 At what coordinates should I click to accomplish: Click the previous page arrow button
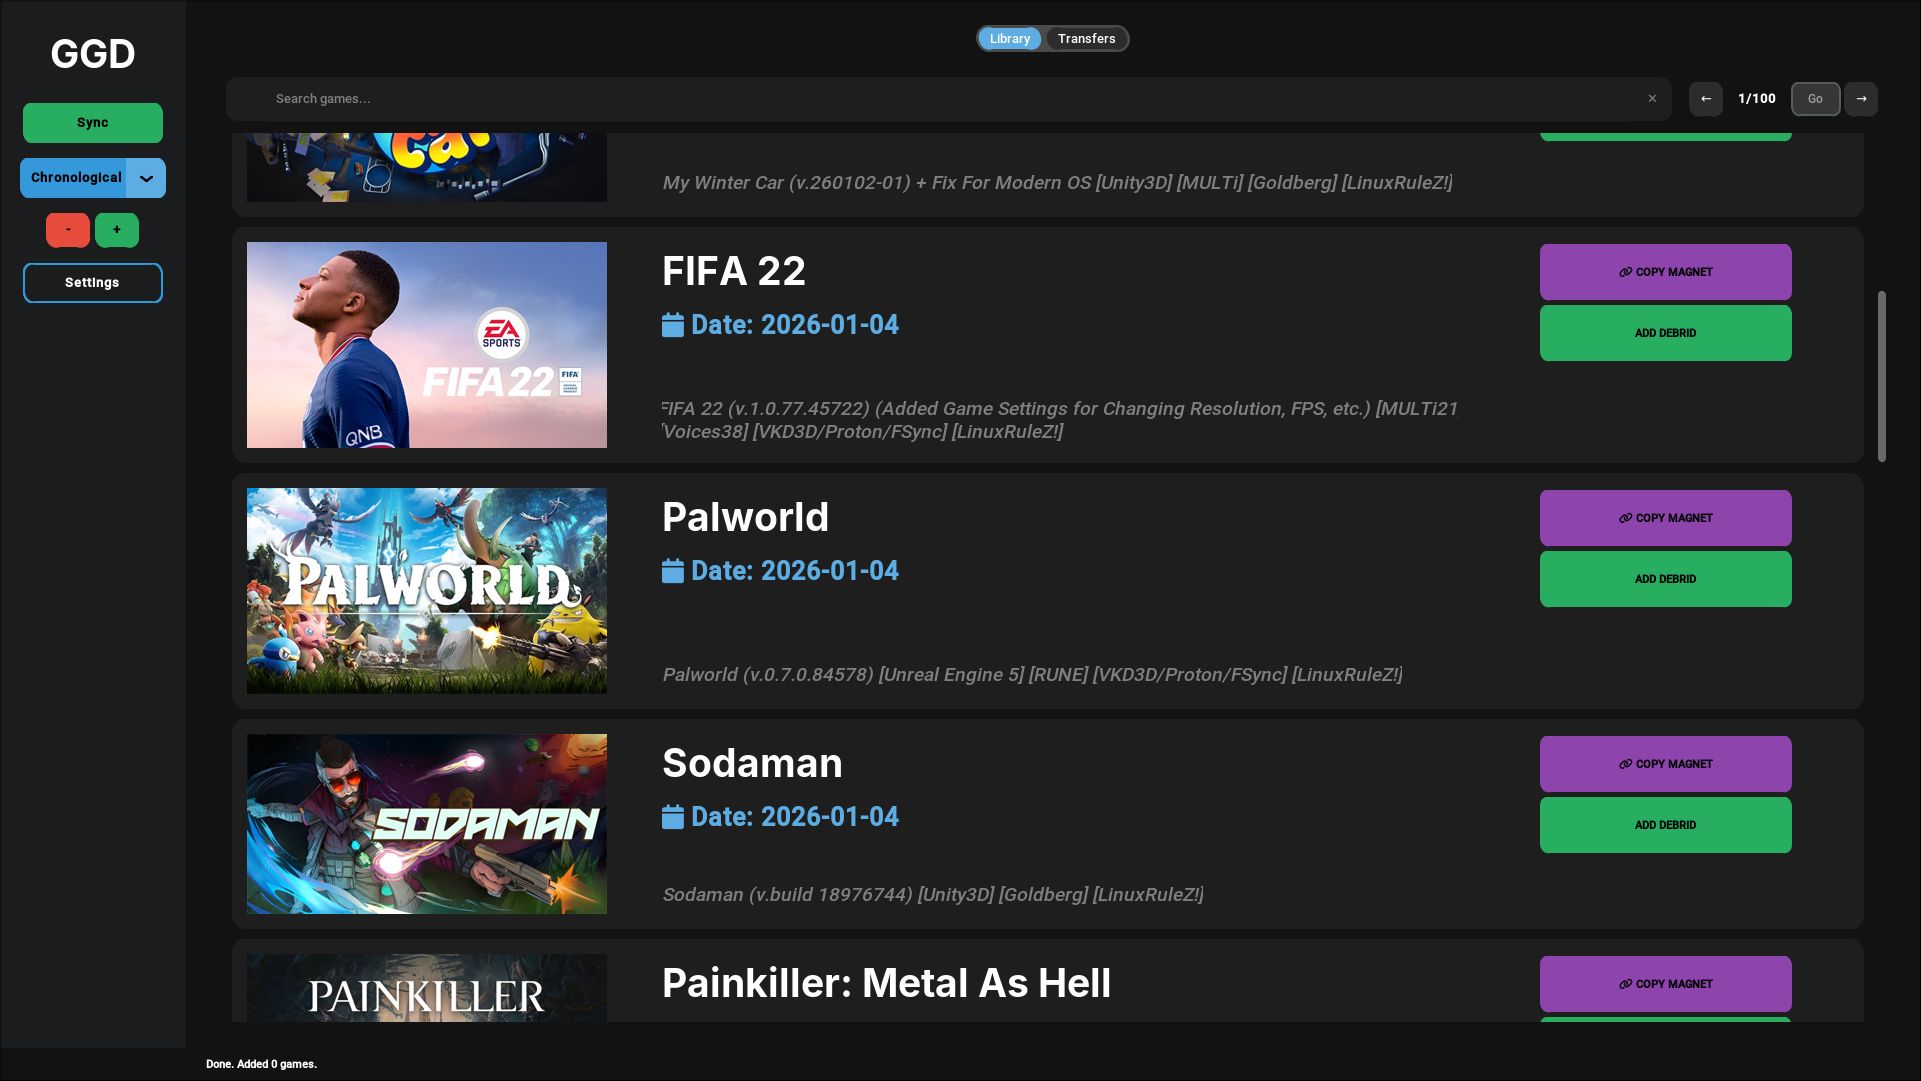click(x=1705, y=99)
